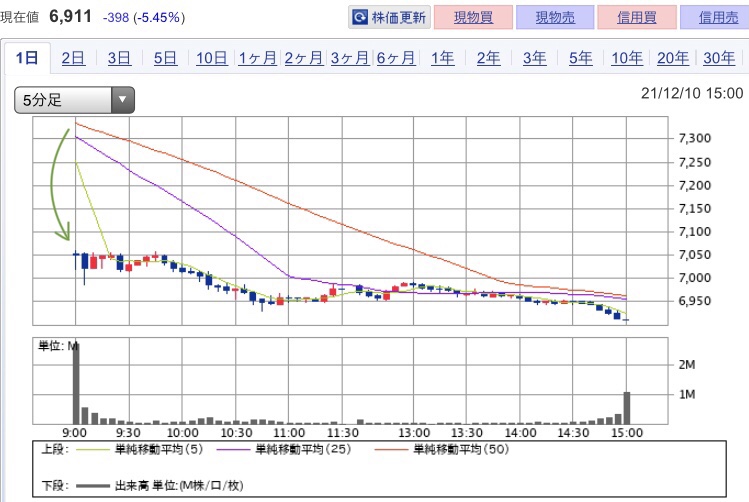This screenshot has width=749, height=502.
Task: Click the 単純移動平均(50) legend label
Action: (x=461, y=449)
